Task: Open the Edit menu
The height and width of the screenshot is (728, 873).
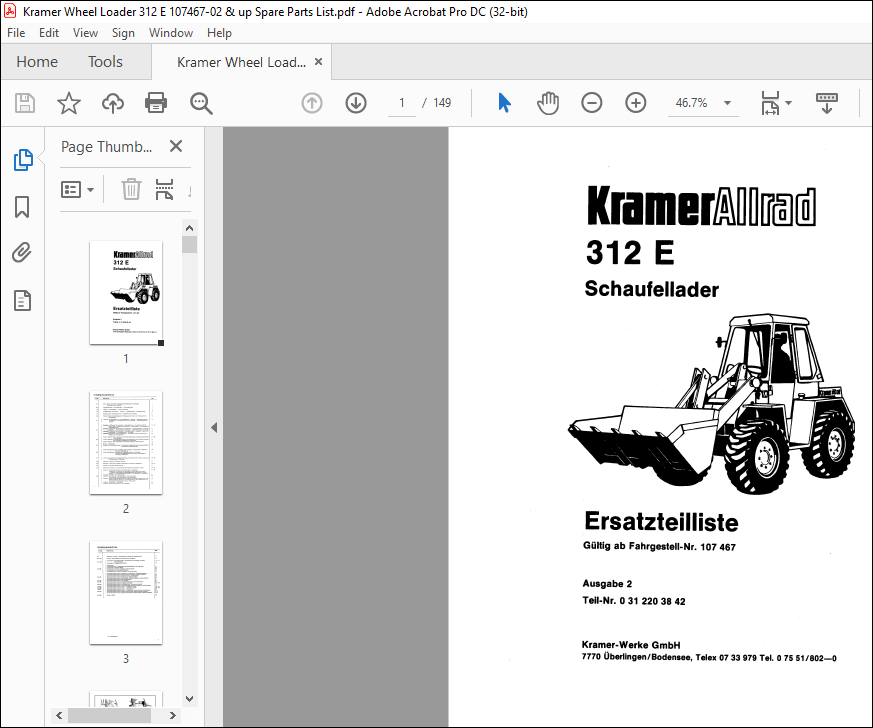Action: (x=48, y=33)
